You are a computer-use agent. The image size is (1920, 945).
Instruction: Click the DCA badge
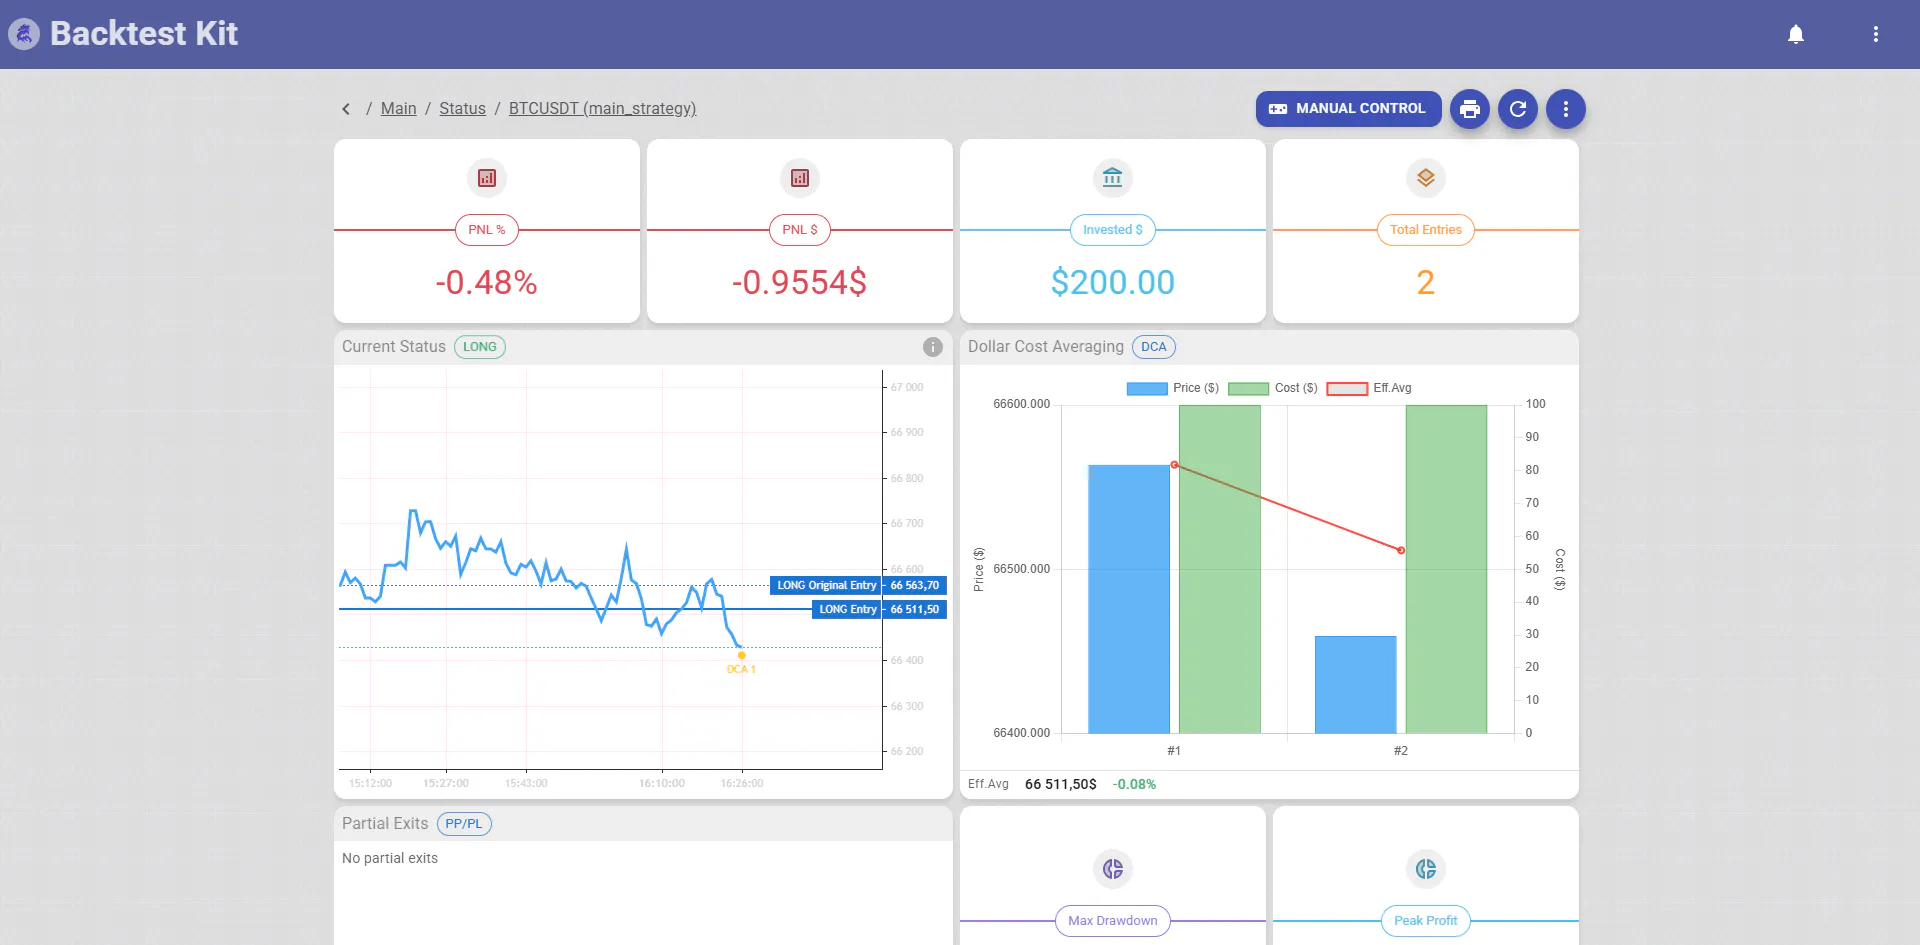(x=1154, y=347)
